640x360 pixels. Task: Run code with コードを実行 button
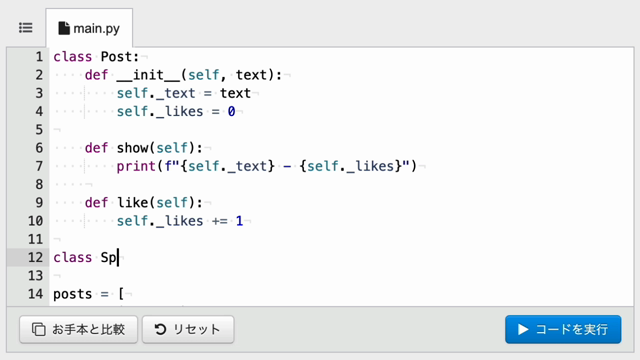[x=563, y=329]
